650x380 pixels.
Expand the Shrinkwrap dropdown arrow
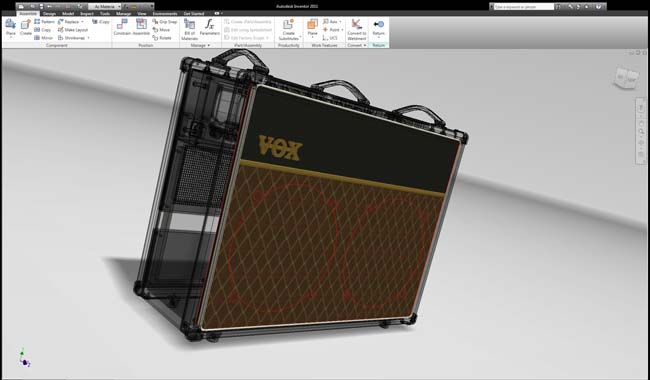click(x=88, y=38)
